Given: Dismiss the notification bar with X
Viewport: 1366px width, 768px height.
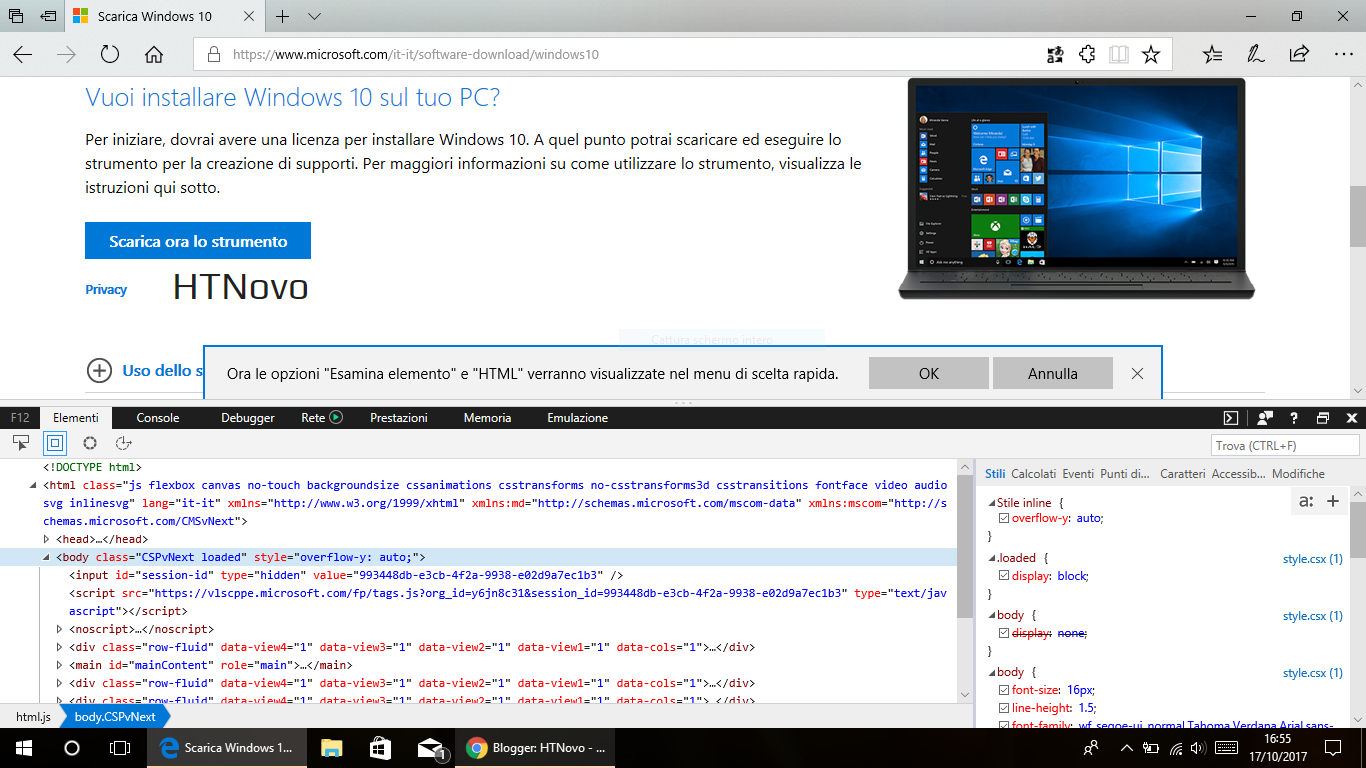Looking at the screenshot, I should pos(1137,373).
